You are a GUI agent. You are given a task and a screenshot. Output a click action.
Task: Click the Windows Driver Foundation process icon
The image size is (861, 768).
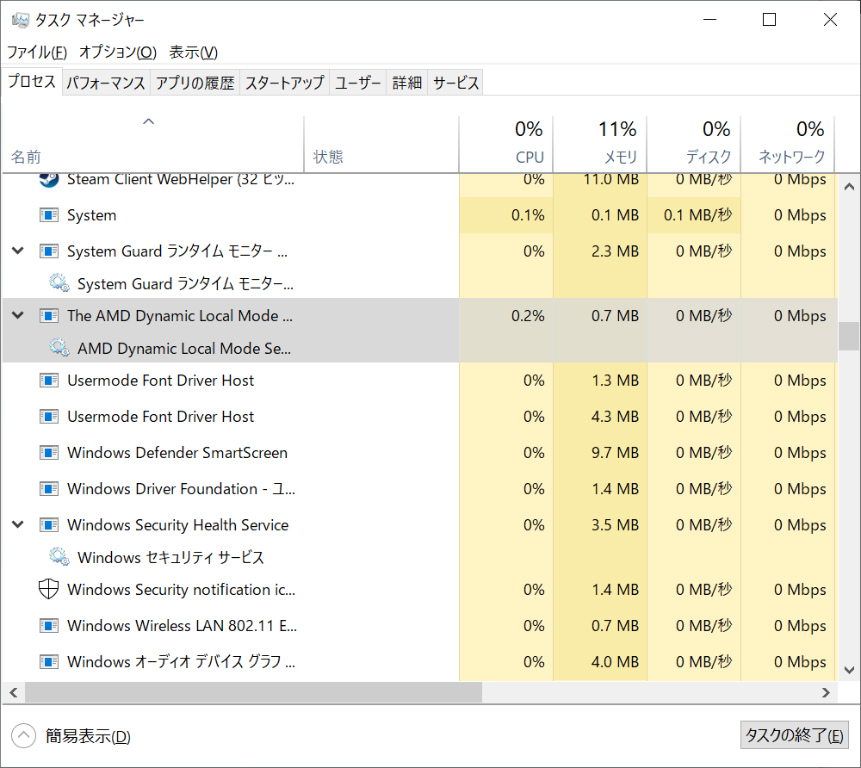click(49, 489)
